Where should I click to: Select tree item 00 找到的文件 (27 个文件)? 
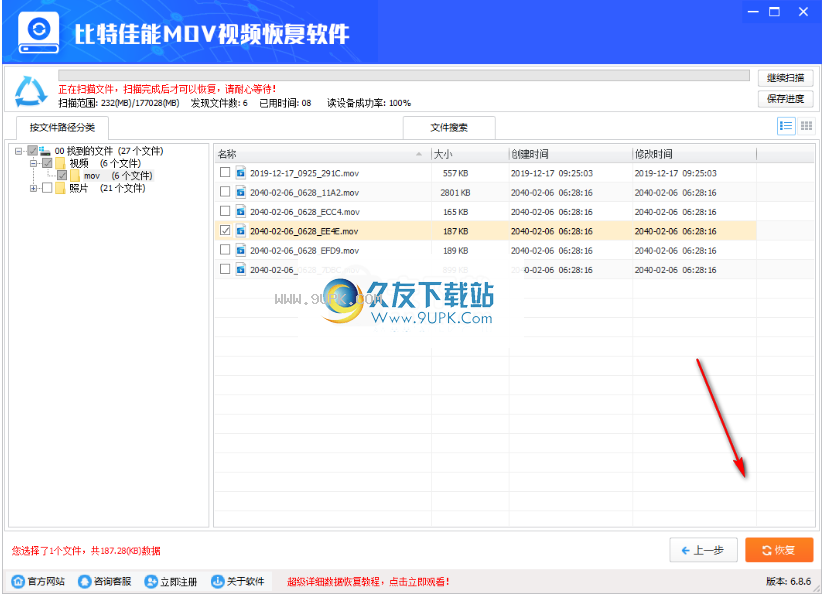click(x=109, y=151)
